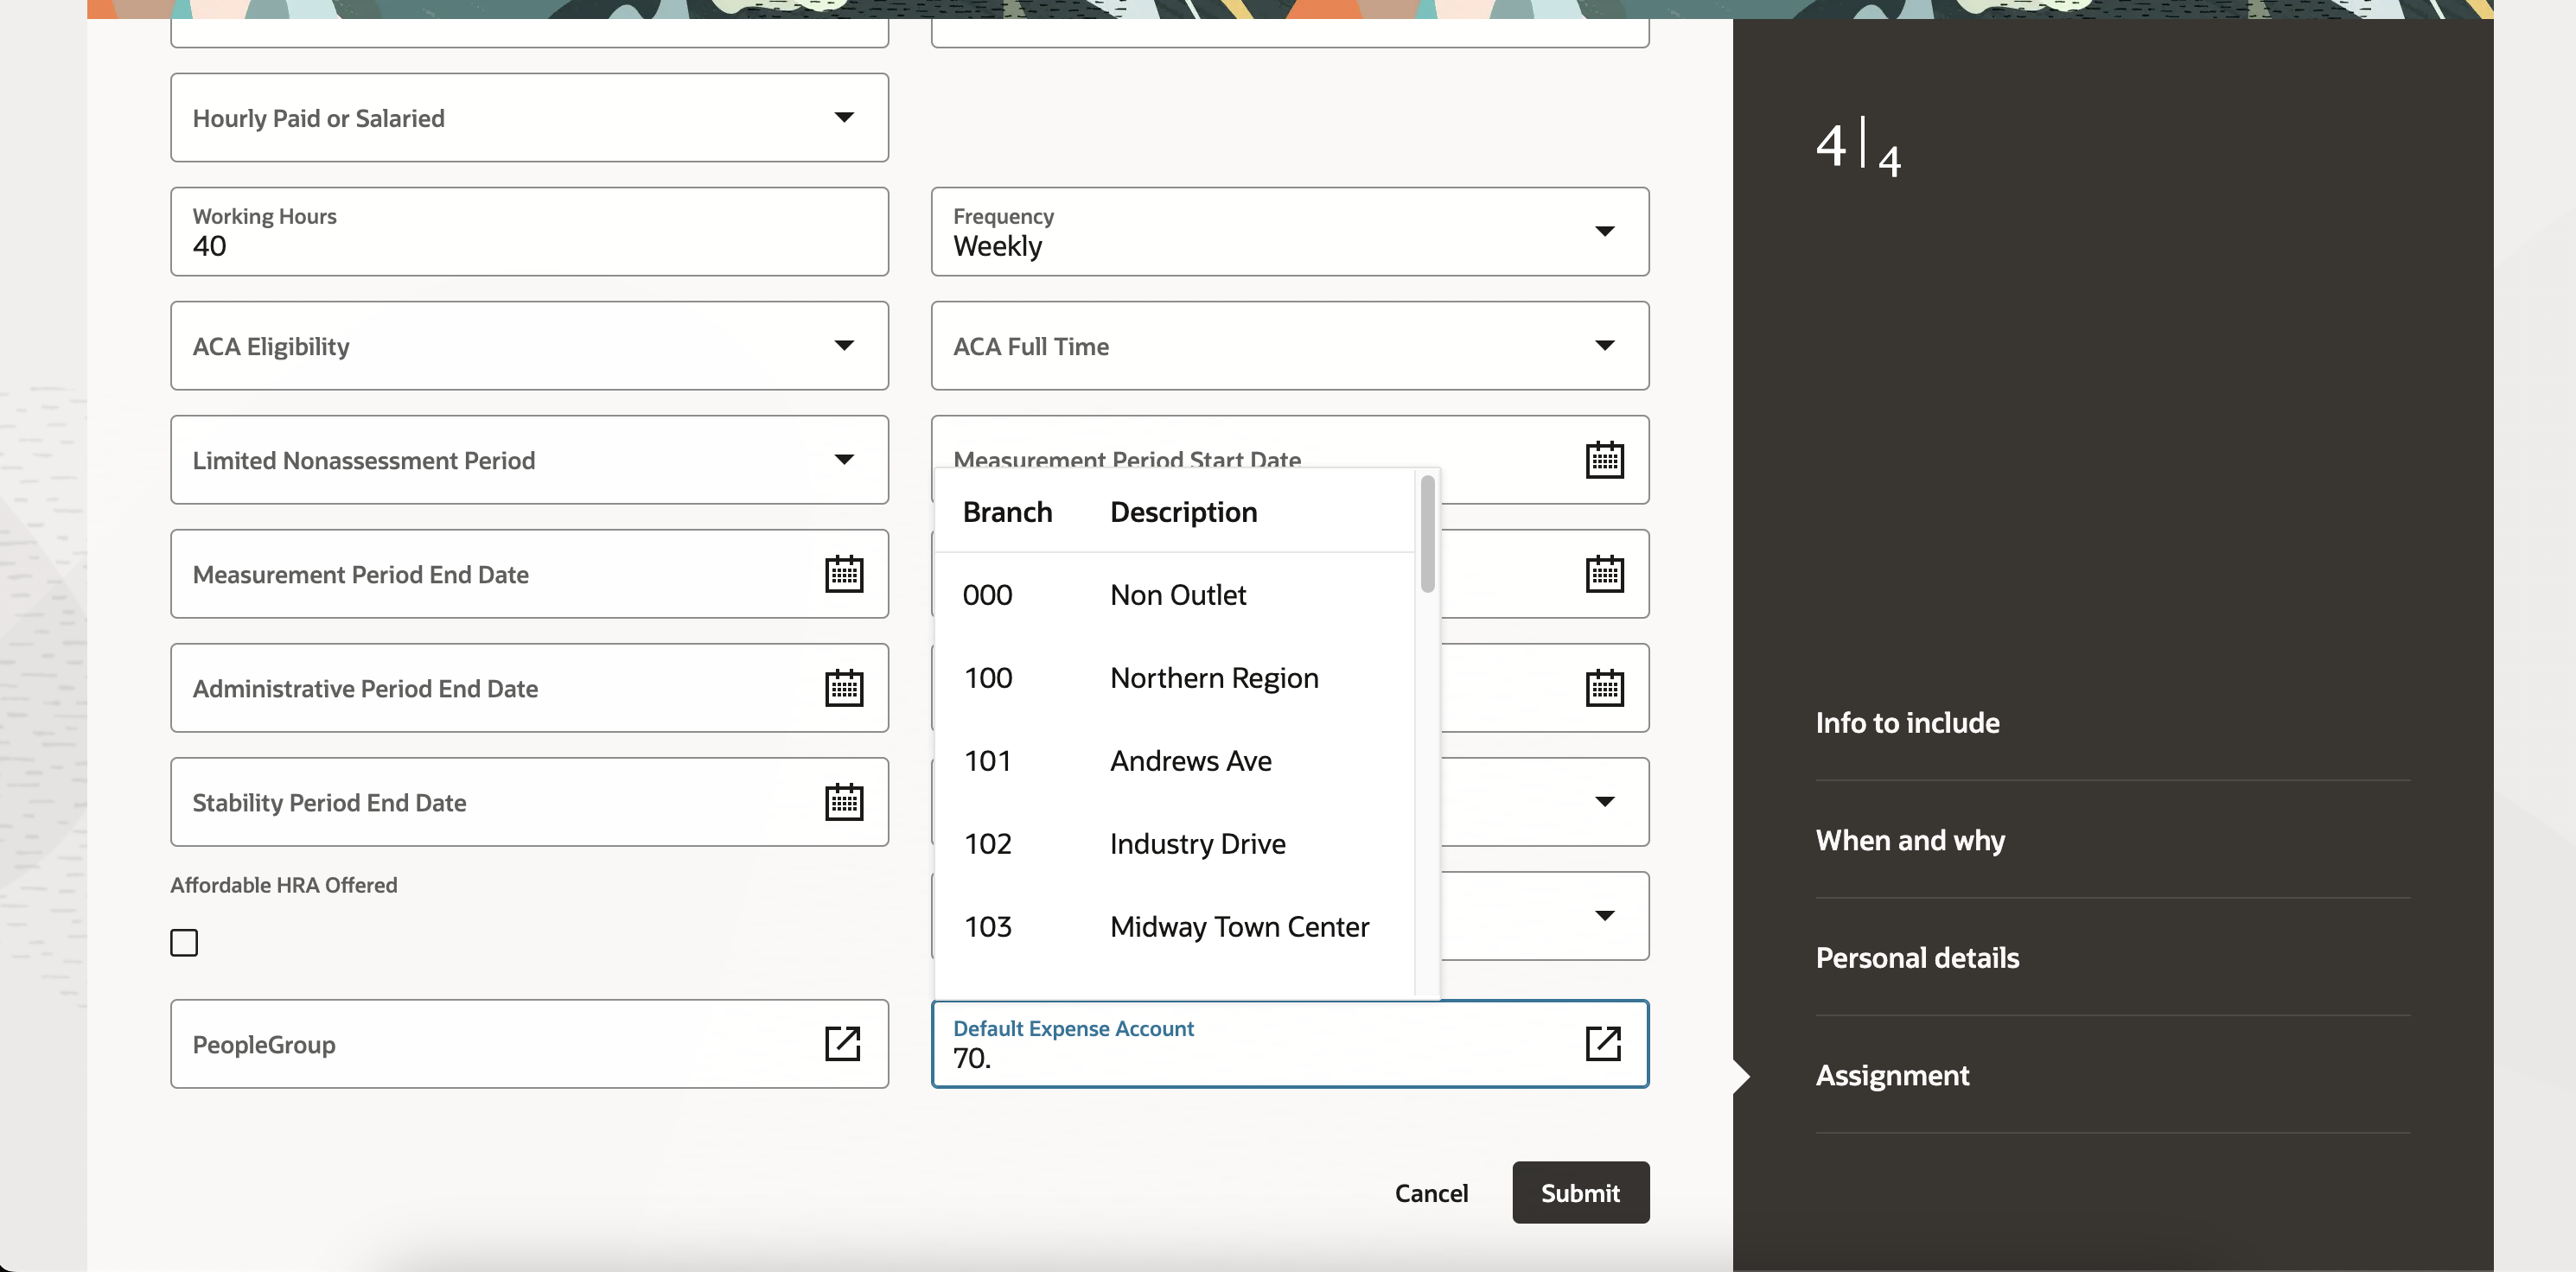Image resolution: width=2576 pixels, height=1272 pixels.
Task: Go to Personal details section
Action: (1916, 957)
